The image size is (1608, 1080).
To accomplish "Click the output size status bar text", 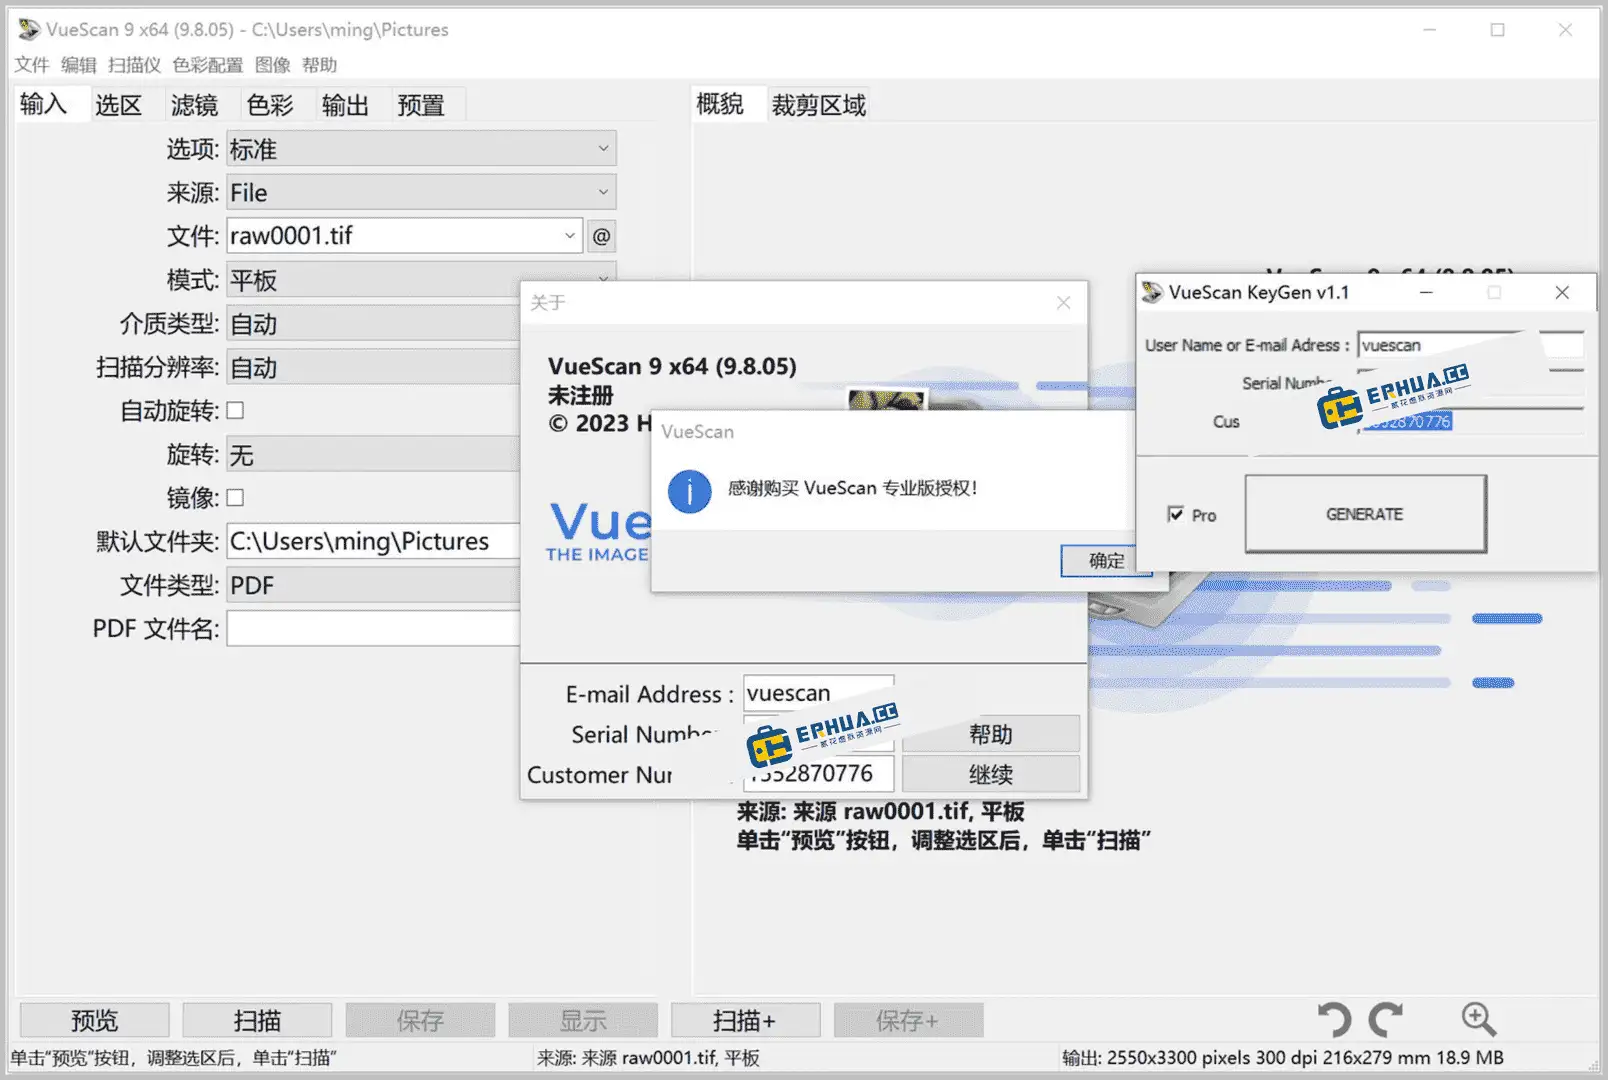I will tap(1282, 1057).
